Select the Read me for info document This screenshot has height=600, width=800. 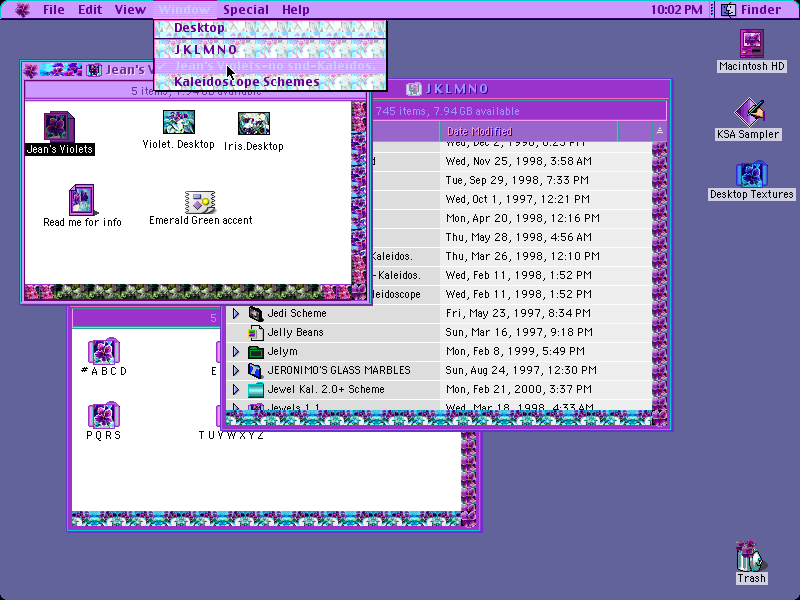82,199
